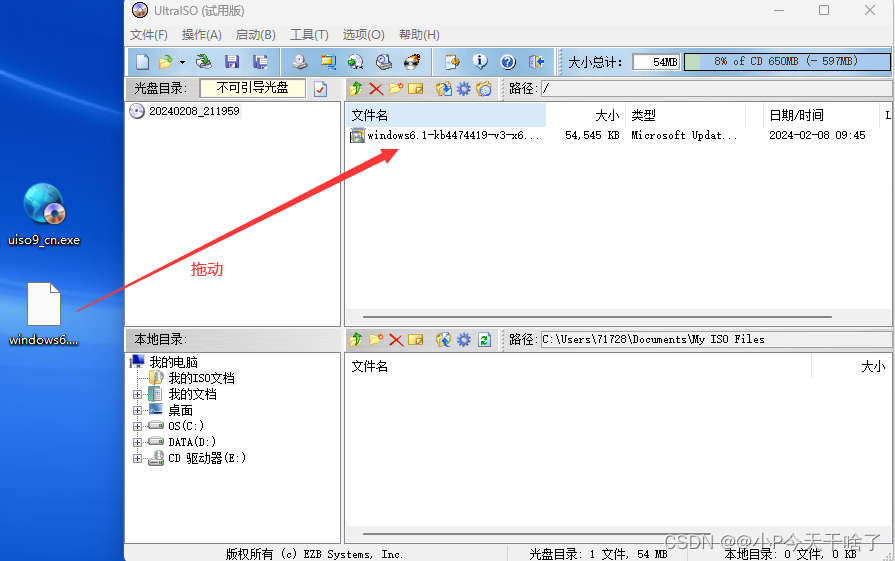
Task: Click the rename icon in disc pane toolbar
Action: point(416,88)
